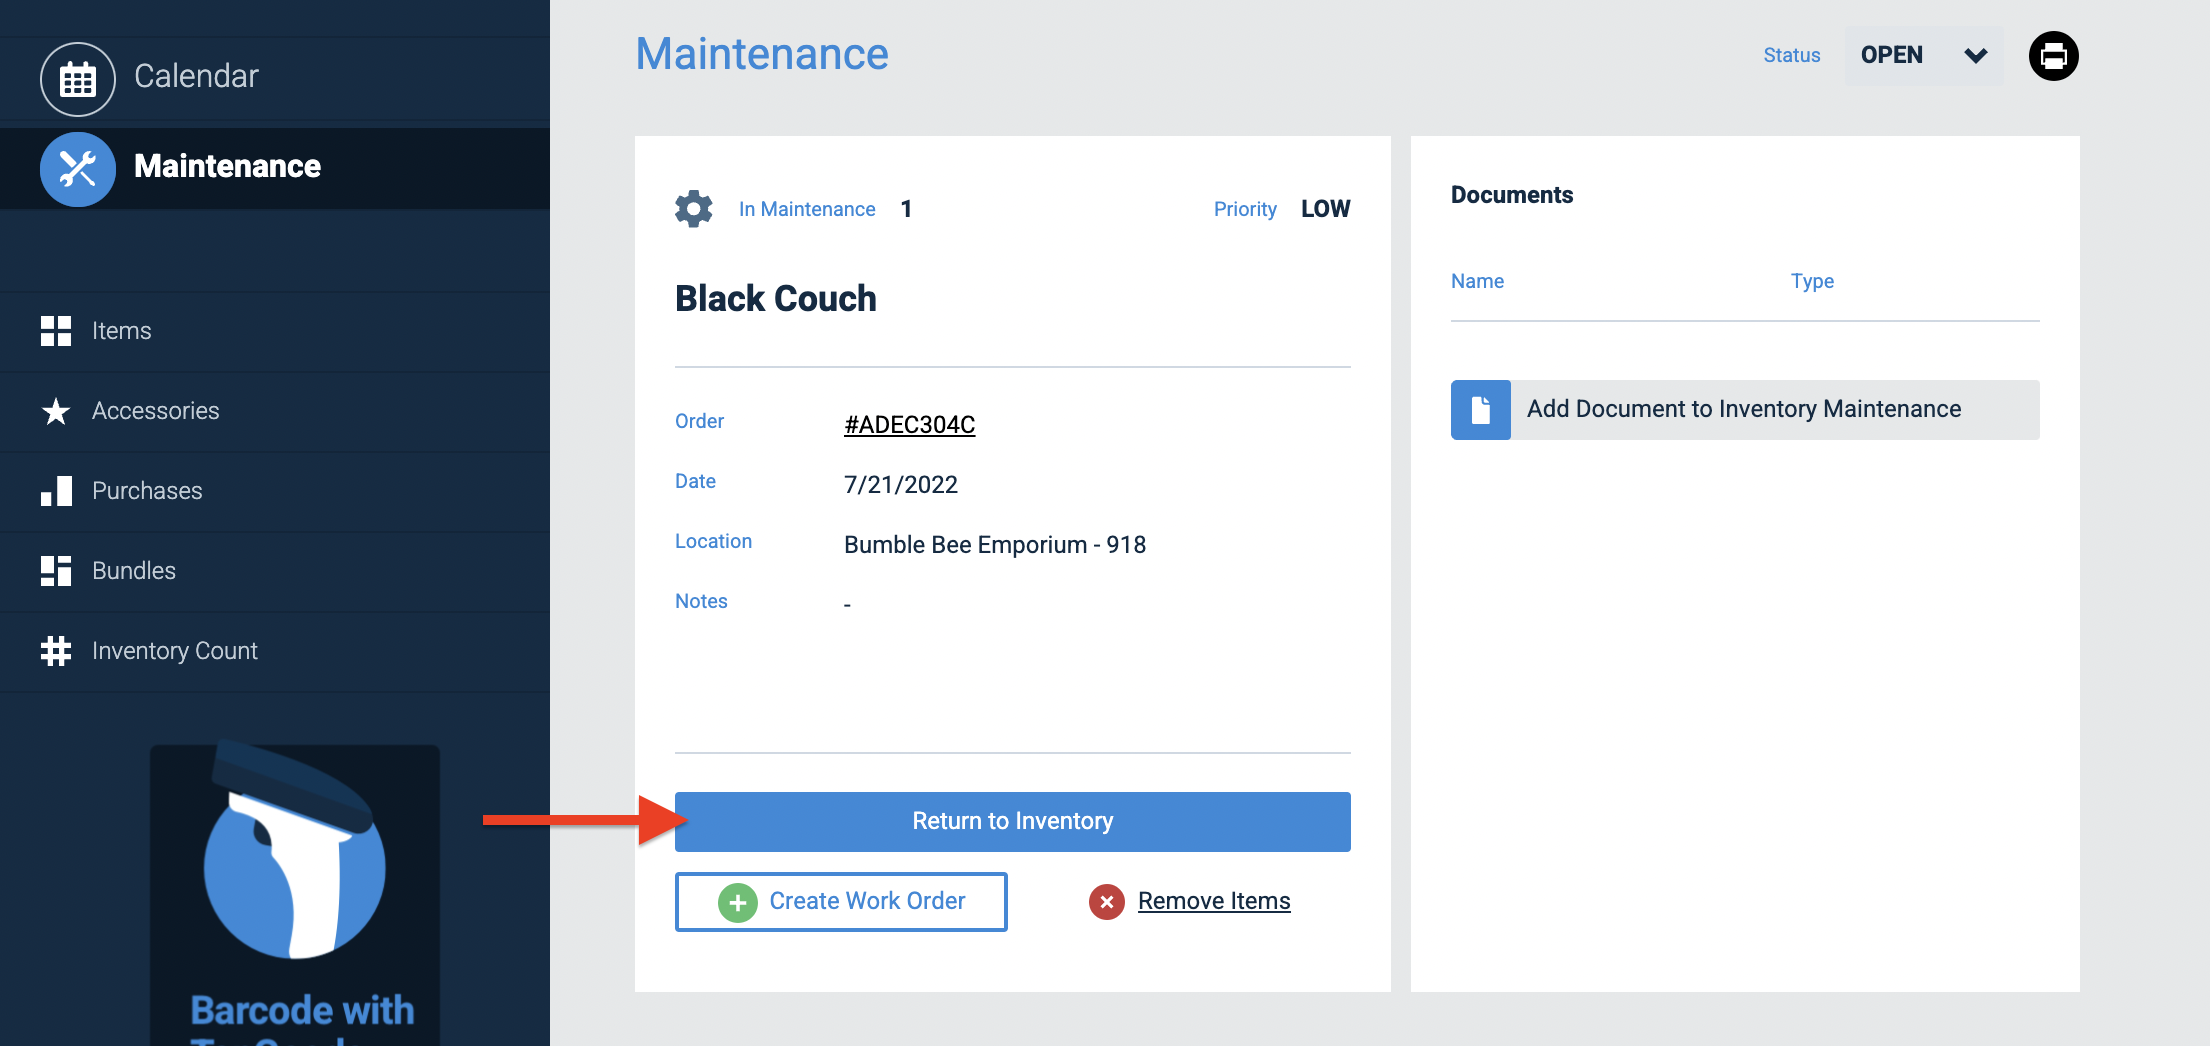Click the In Maintenance gear icon
The height and width of the screenshot is (1046, 2210).
(x=693, y=209)
